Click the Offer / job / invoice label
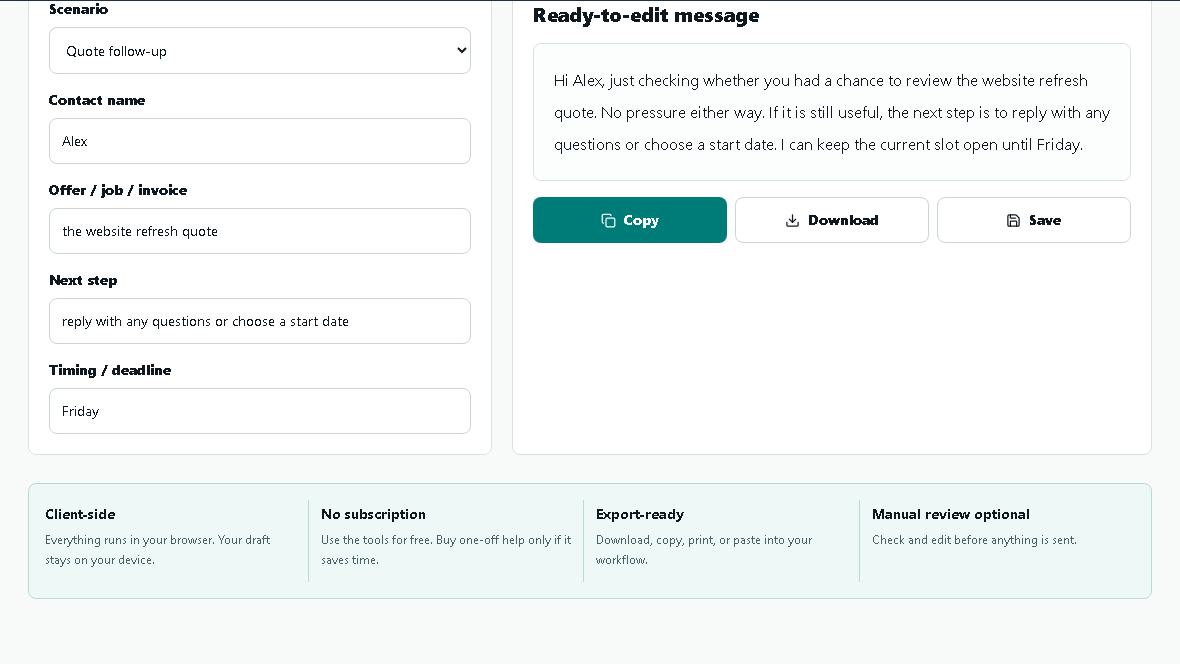Screen dimensions: 1180x664 click(118, 190)
